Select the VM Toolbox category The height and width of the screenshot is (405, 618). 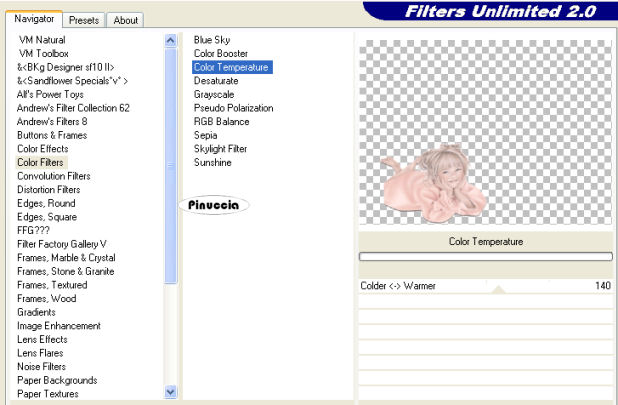(x=44, y=53)
